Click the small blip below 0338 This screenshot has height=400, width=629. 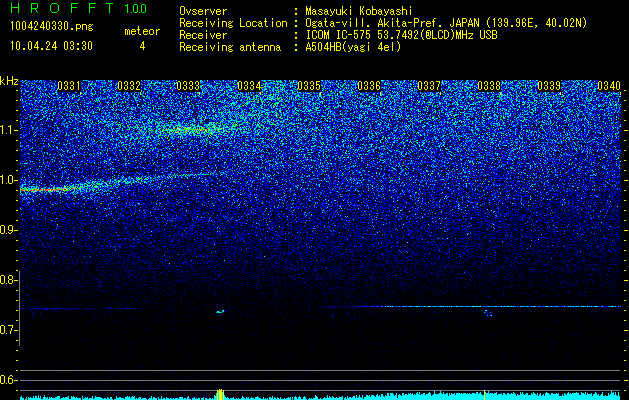pyautogui.click(x=488, y=313)
